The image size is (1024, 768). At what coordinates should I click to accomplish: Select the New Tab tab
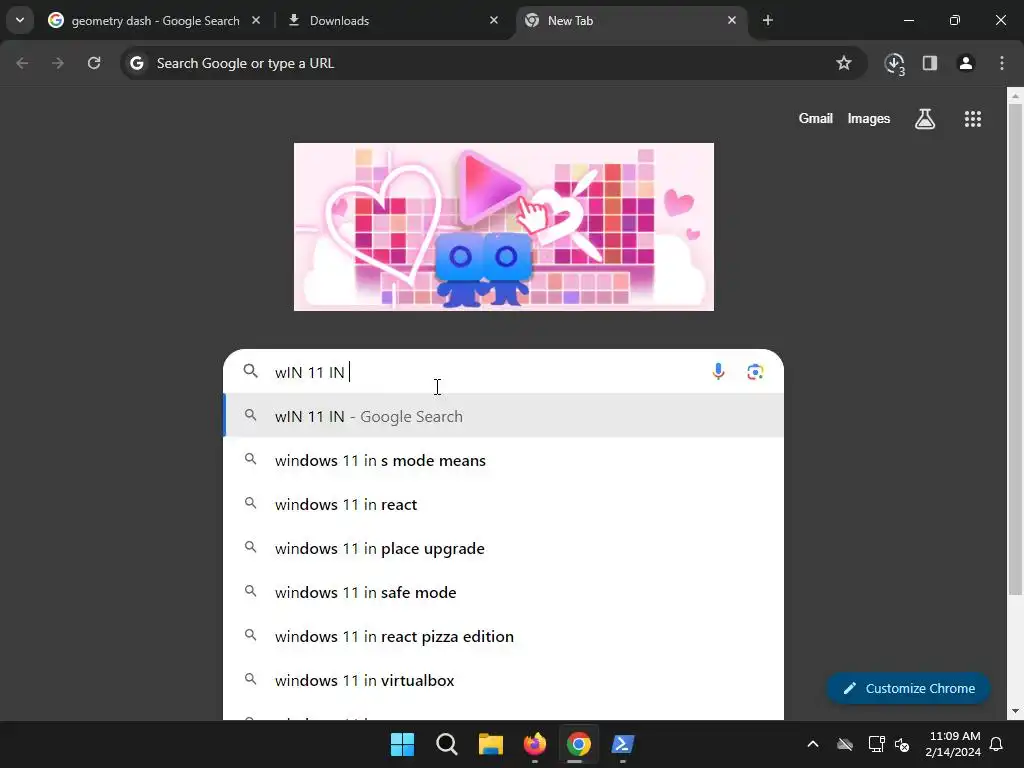[631, 20]
